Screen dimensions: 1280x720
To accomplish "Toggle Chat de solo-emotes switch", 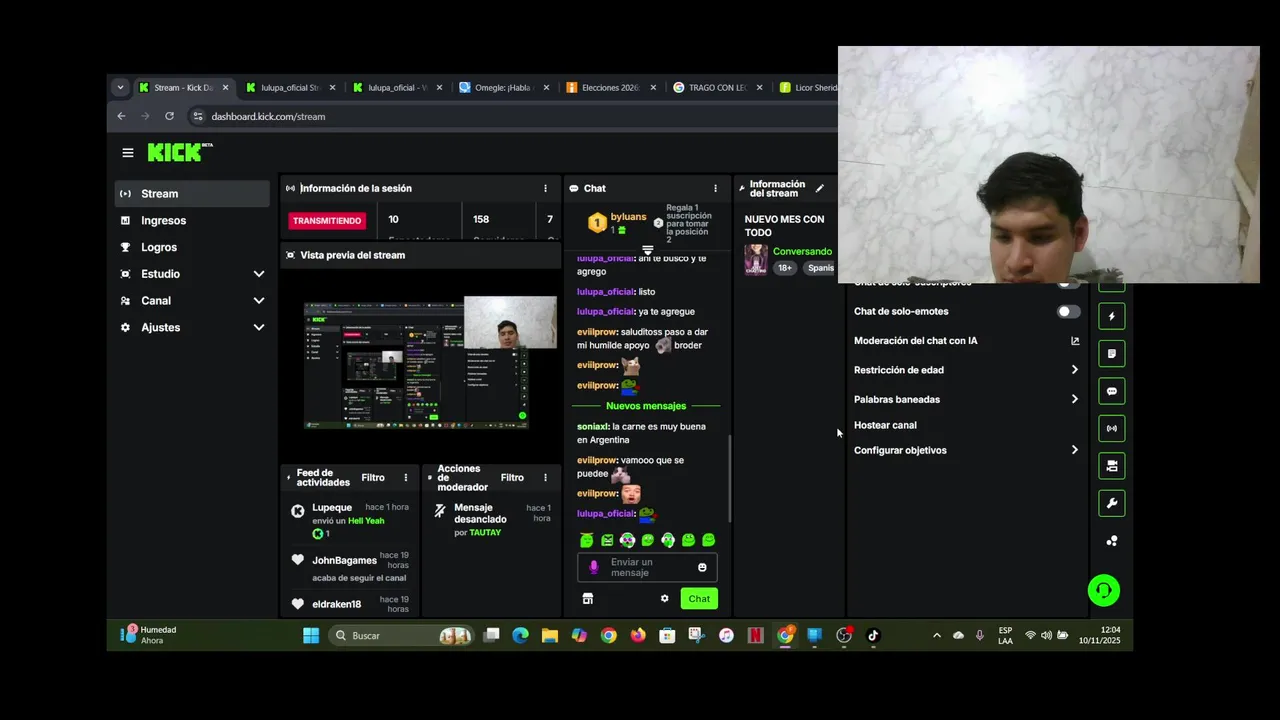I will [x=1069, y=312].
